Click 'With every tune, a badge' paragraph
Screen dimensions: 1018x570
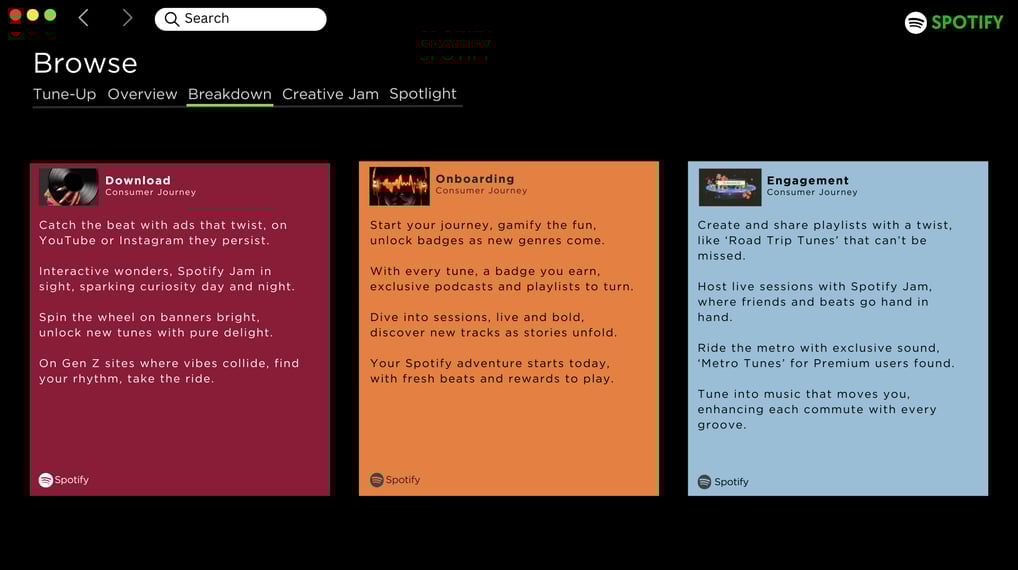(501, 279)
